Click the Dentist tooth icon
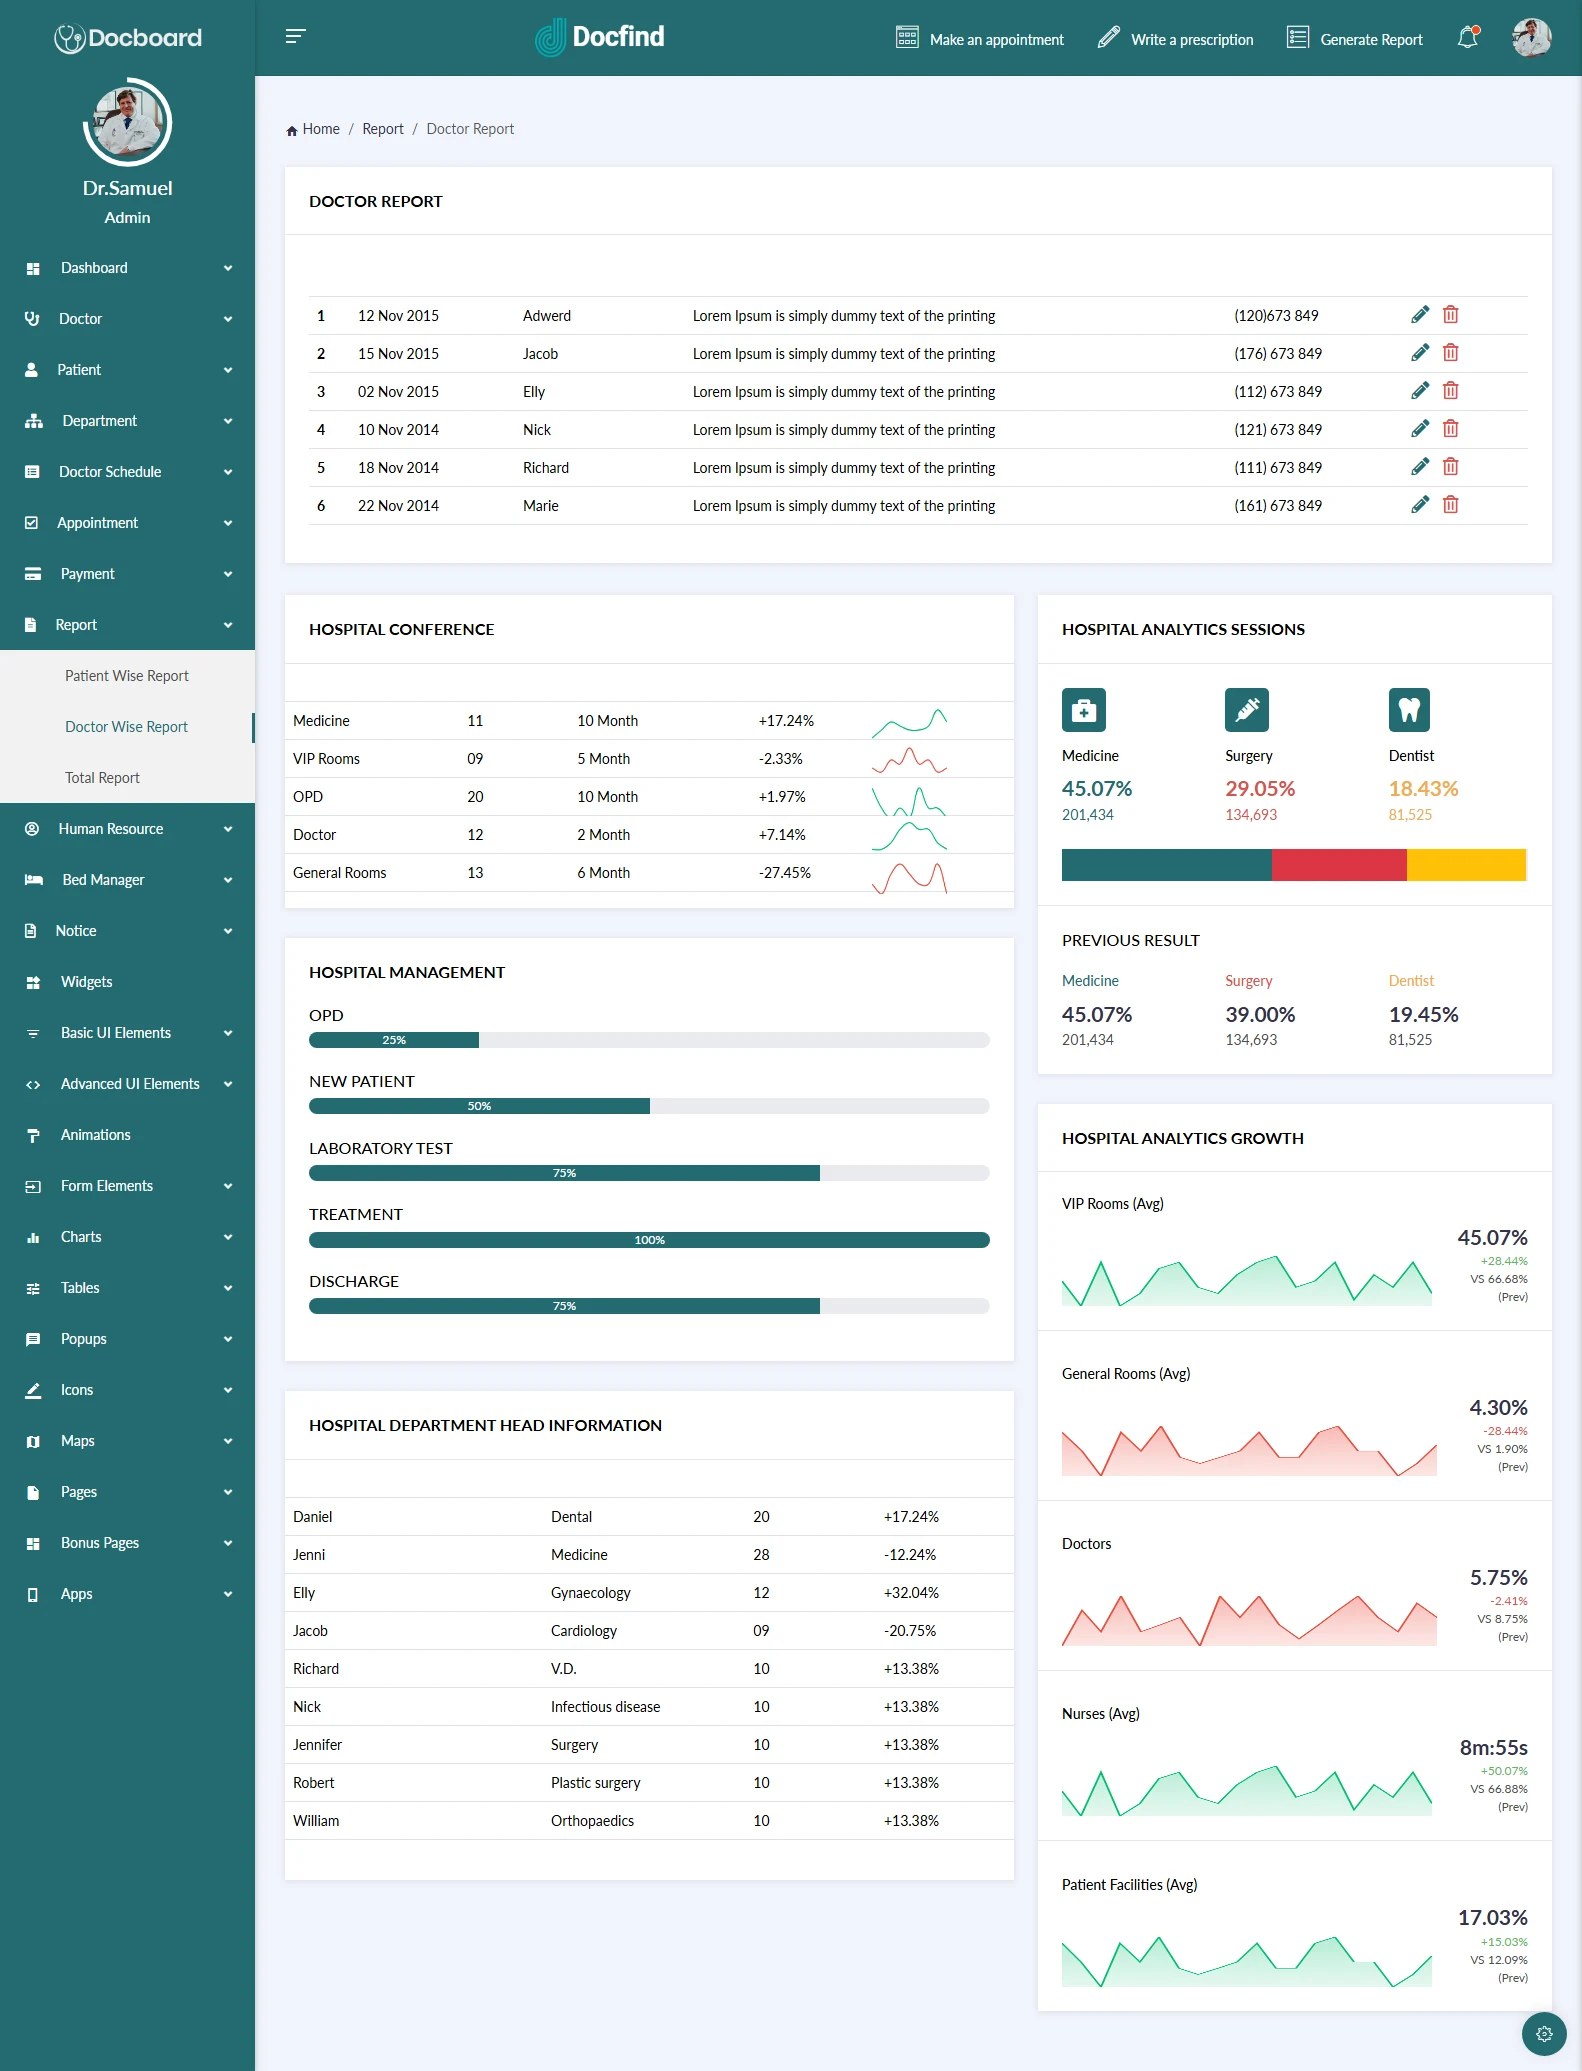This screenshot has width=1582, height=2071. (x=1408, y=710)
